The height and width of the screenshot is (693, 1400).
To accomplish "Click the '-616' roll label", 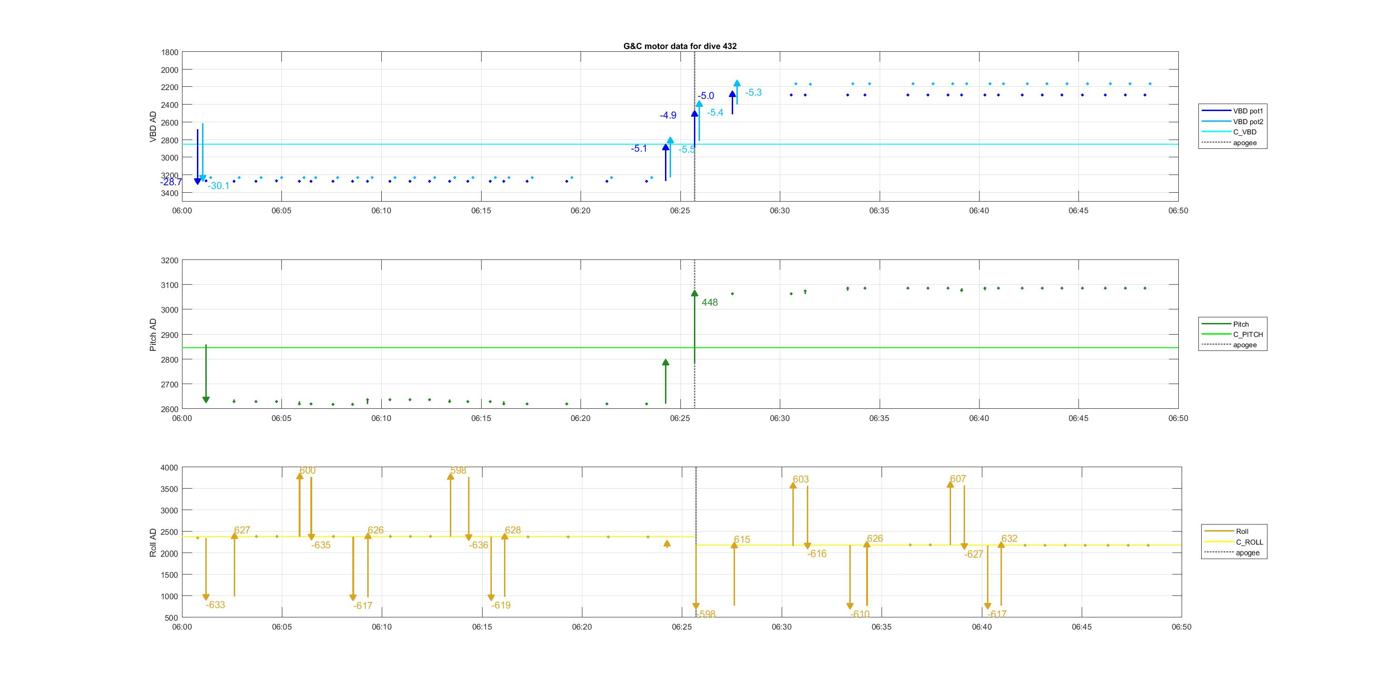I will pyautogui.click(x=816, y=554).
